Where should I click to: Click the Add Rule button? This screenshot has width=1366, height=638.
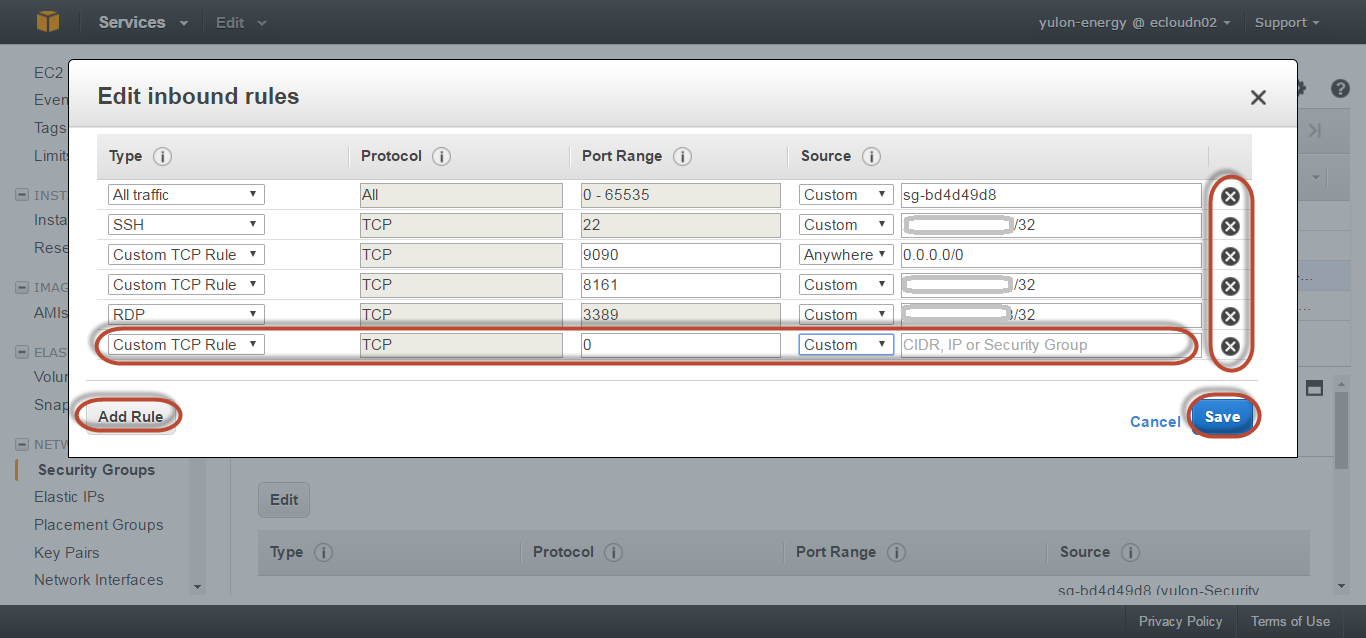[130, 416]
